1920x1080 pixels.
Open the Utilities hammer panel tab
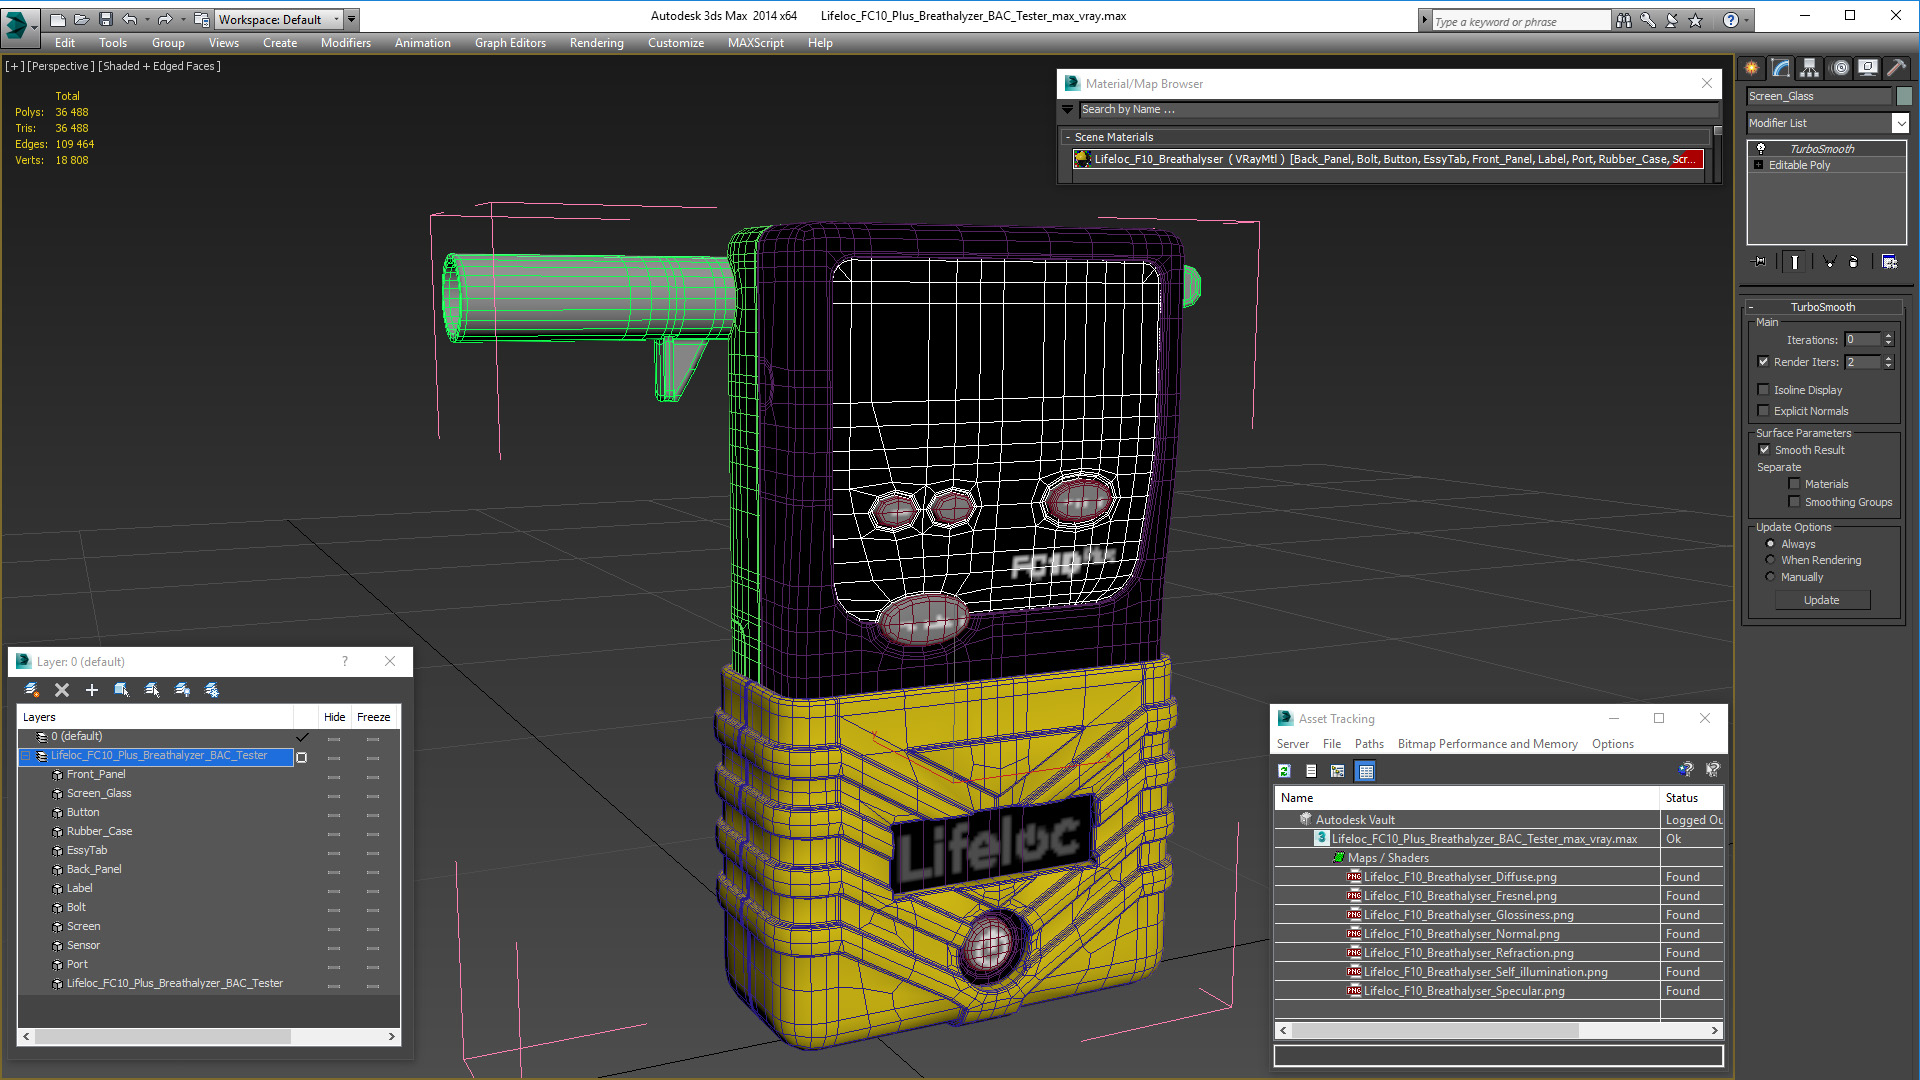(1896, 68)
